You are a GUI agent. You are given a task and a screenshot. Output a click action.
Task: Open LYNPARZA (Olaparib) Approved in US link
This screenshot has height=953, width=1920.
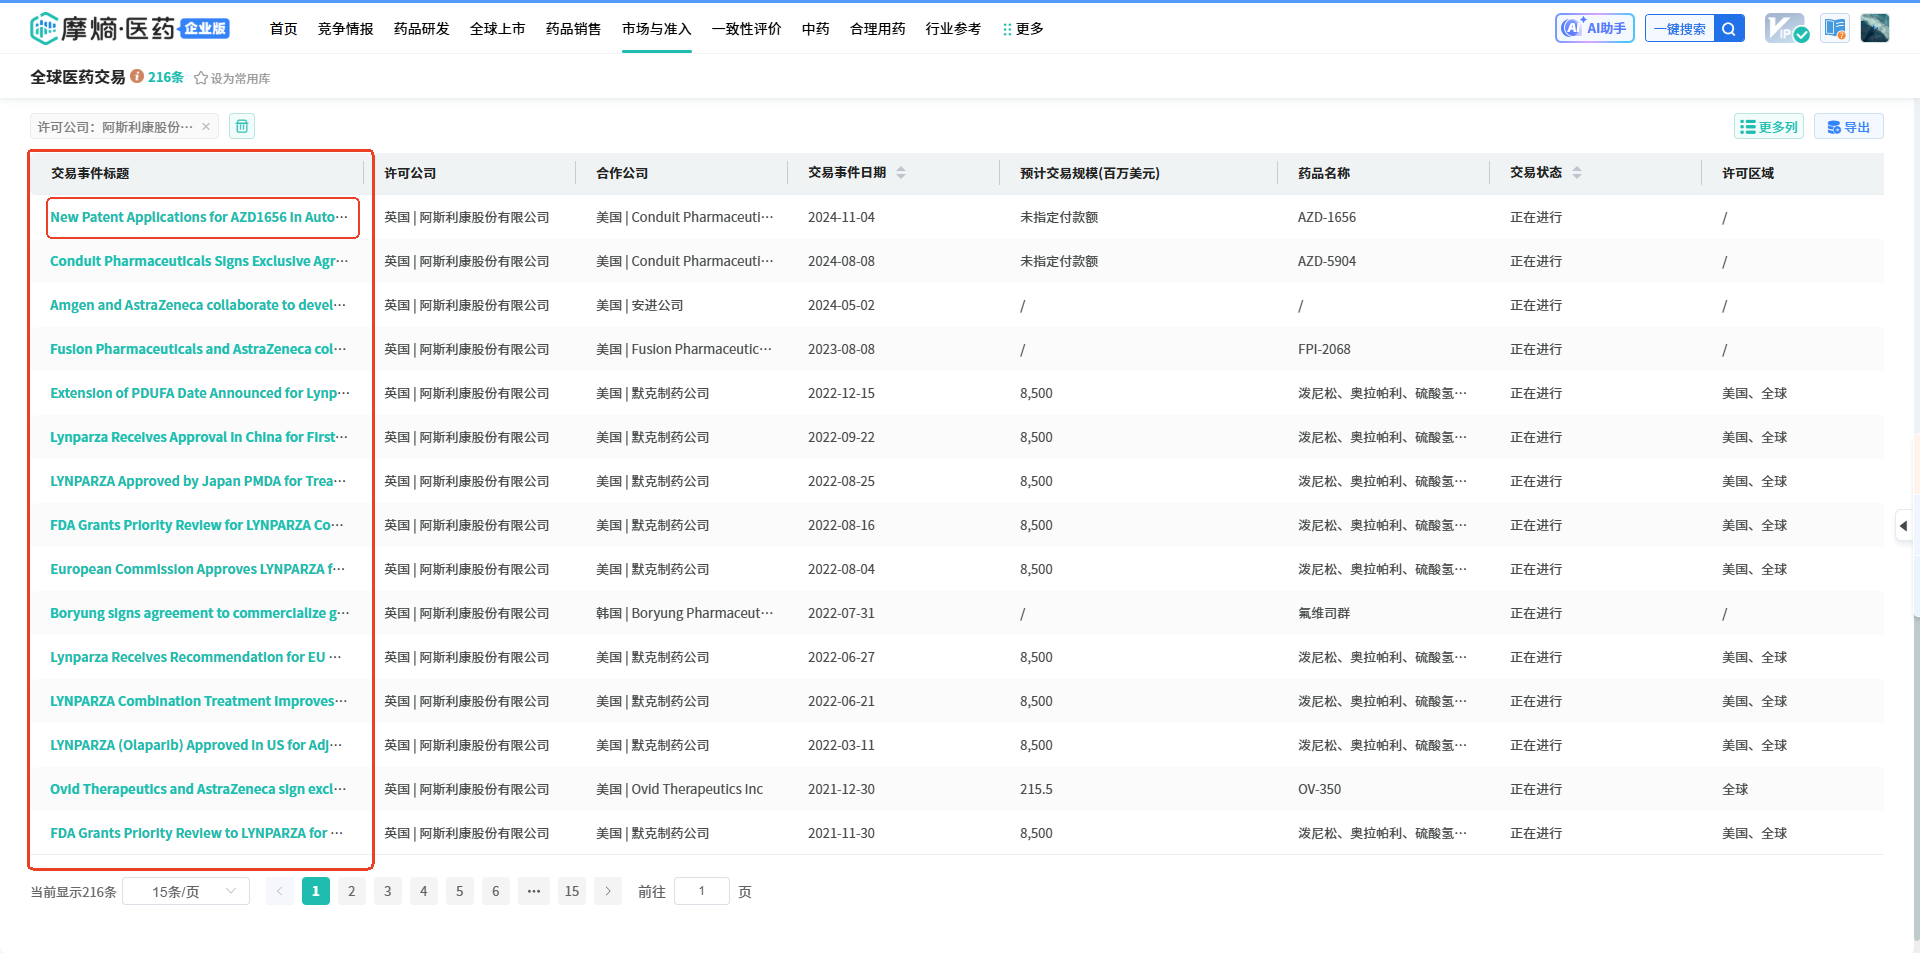pos(196,745)
